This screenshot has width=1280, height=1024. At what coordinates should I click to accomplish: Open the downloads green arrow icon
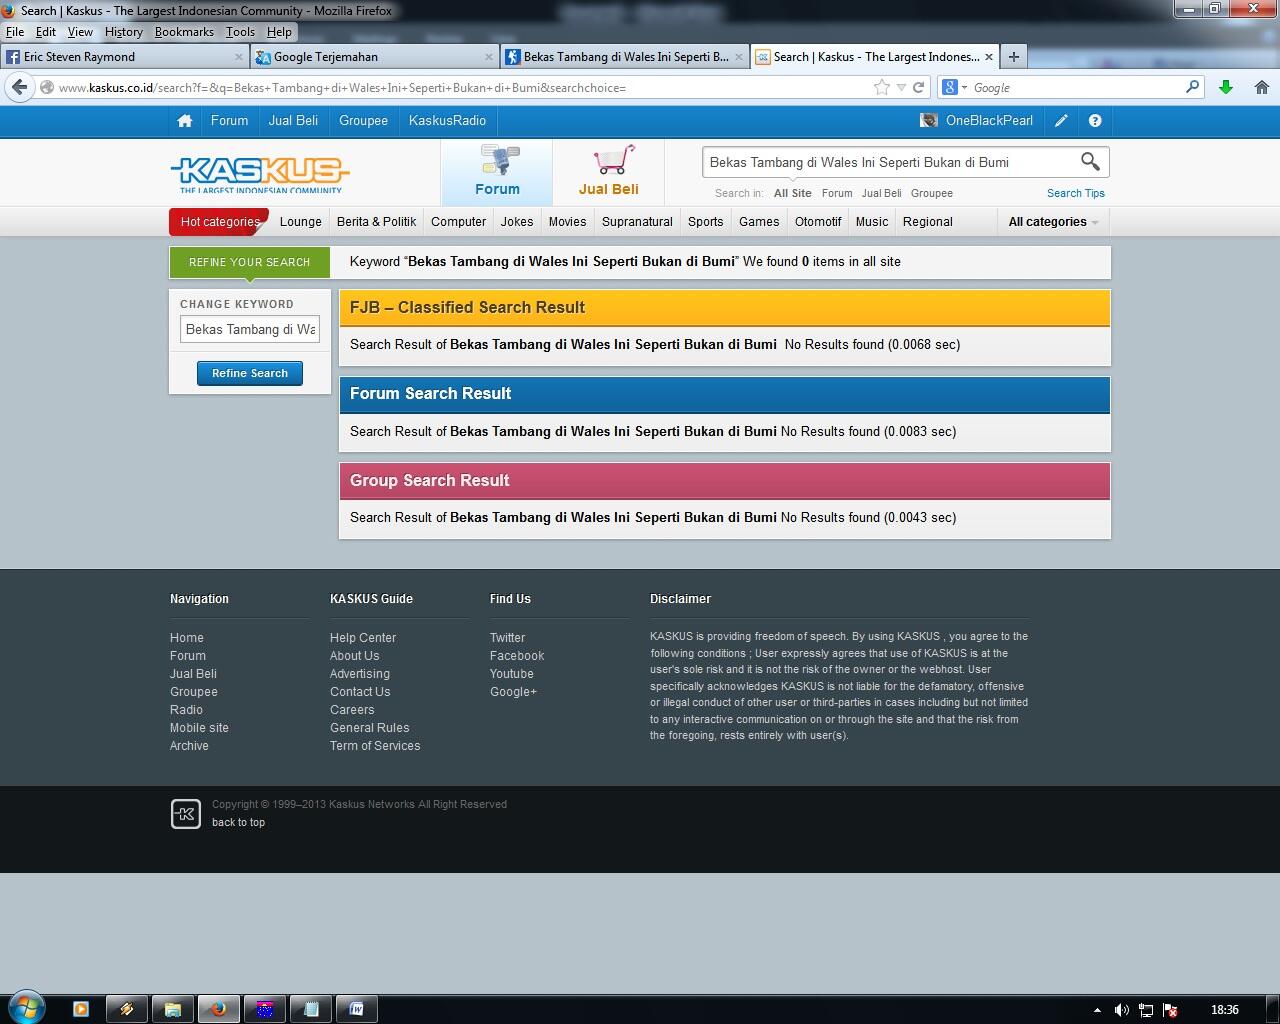click(x=1226, y=87)
